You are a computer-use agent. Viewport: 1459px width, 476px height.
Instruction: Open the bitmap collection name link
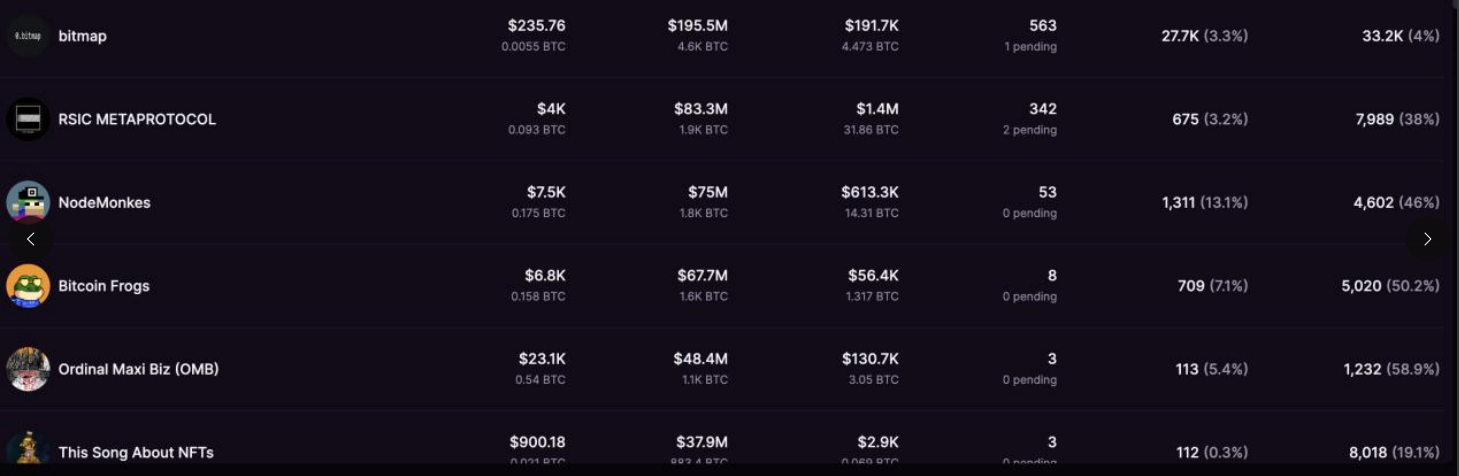[x=82, y=36]
